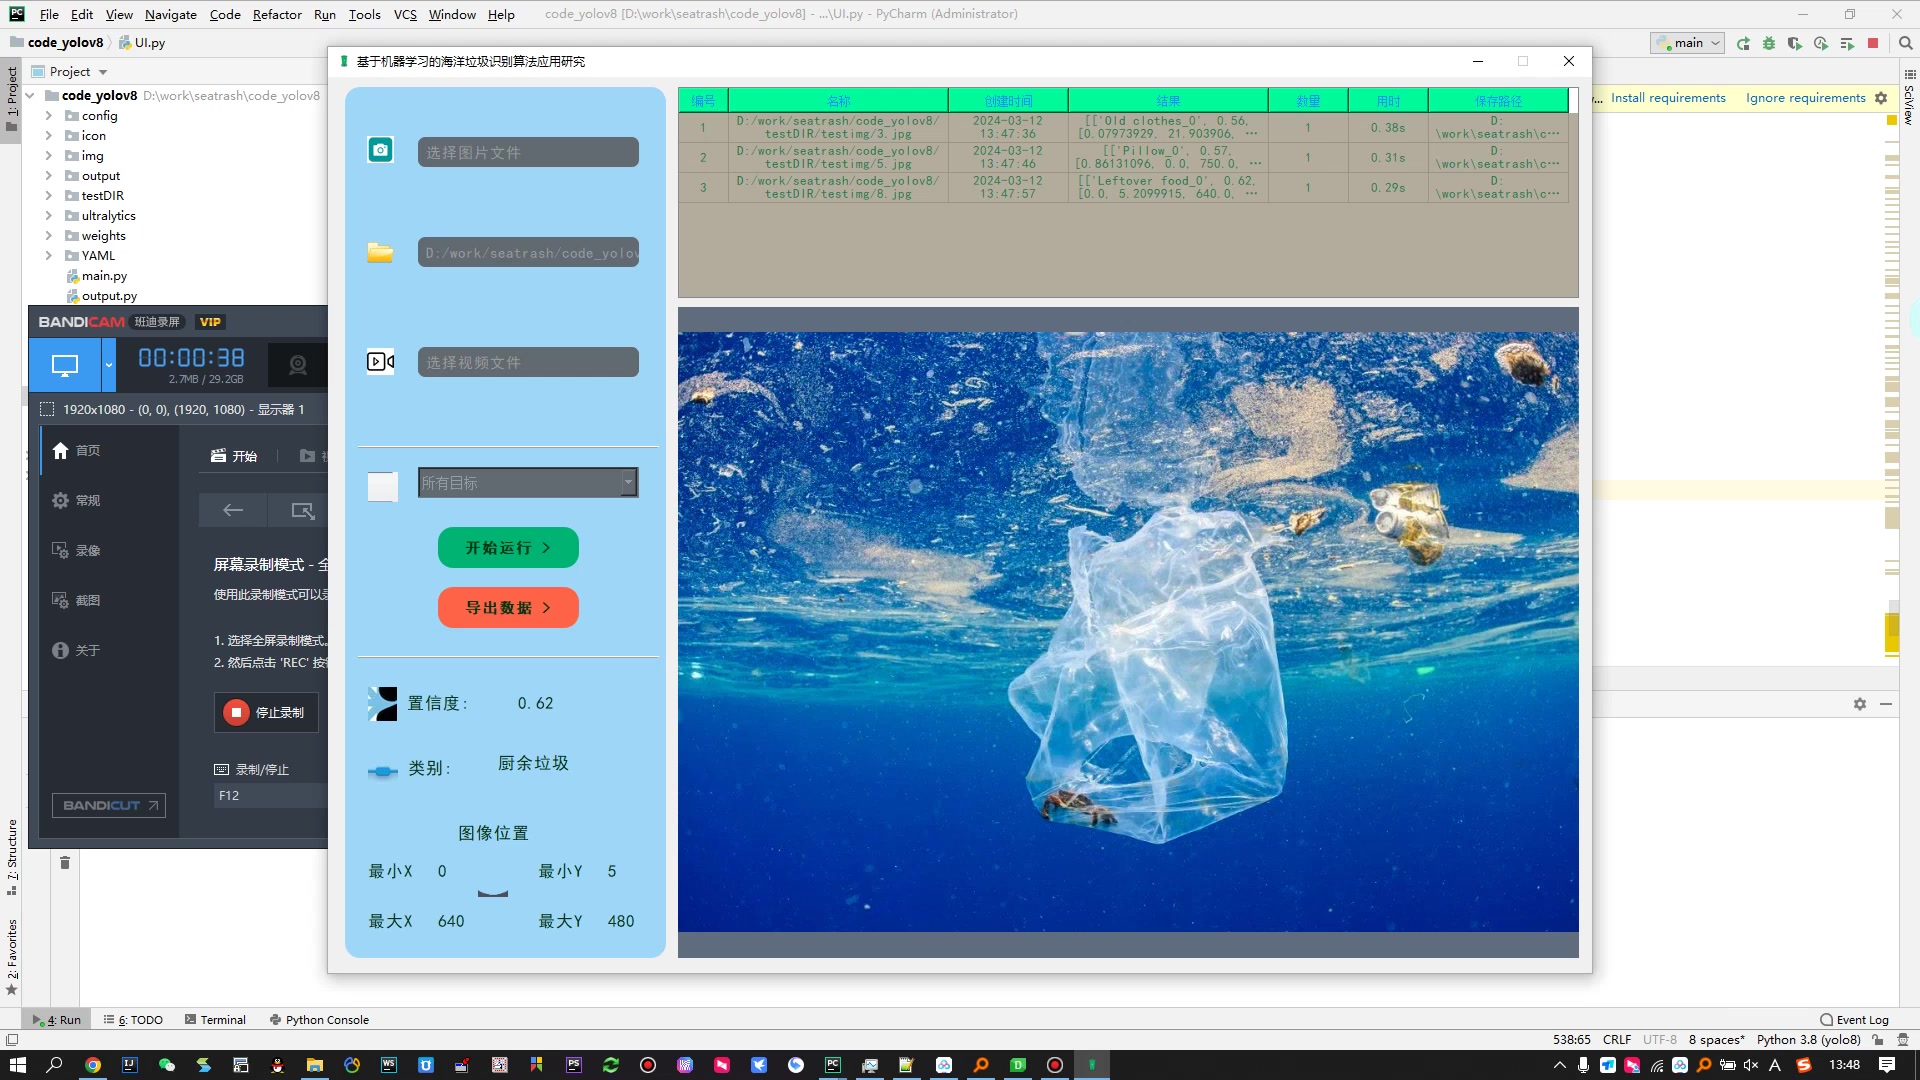Click the camera image-select icon
Viewport: 1920px width, 1080px height.
[x=380, y=150]
